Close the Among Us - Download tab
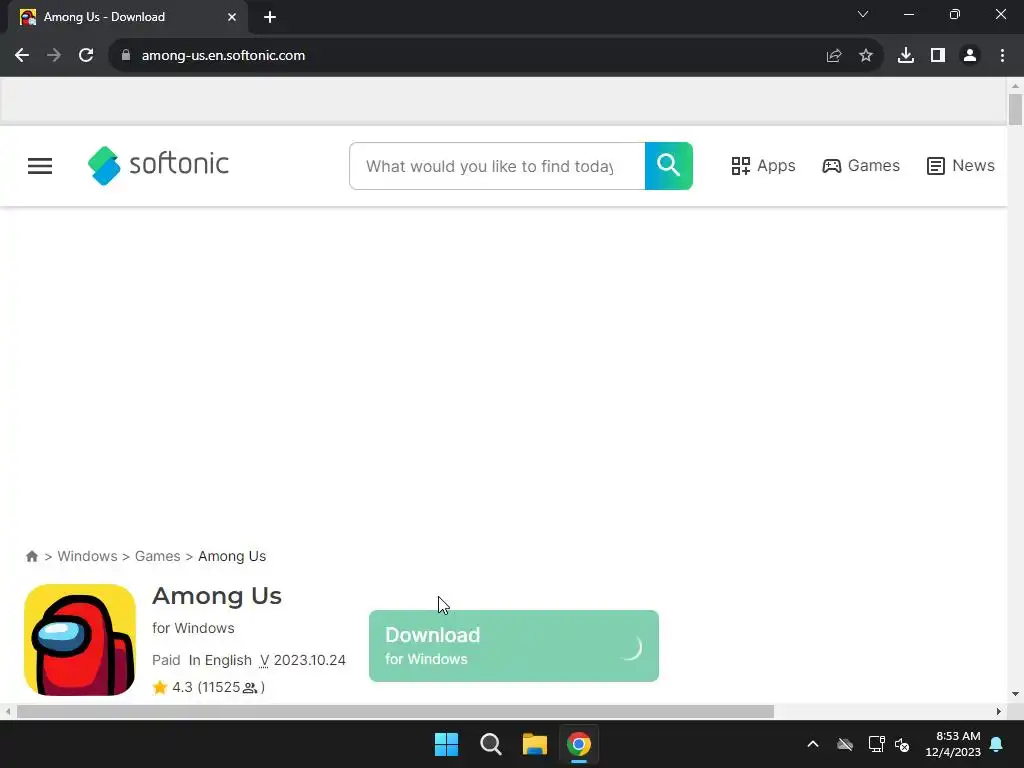 pyautogui.click(x=232, y=17)
